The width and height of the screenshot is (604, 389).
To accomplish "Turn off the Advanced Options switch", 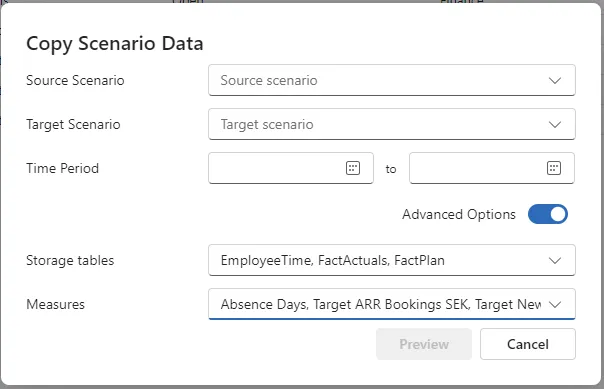I will point(548,214).
